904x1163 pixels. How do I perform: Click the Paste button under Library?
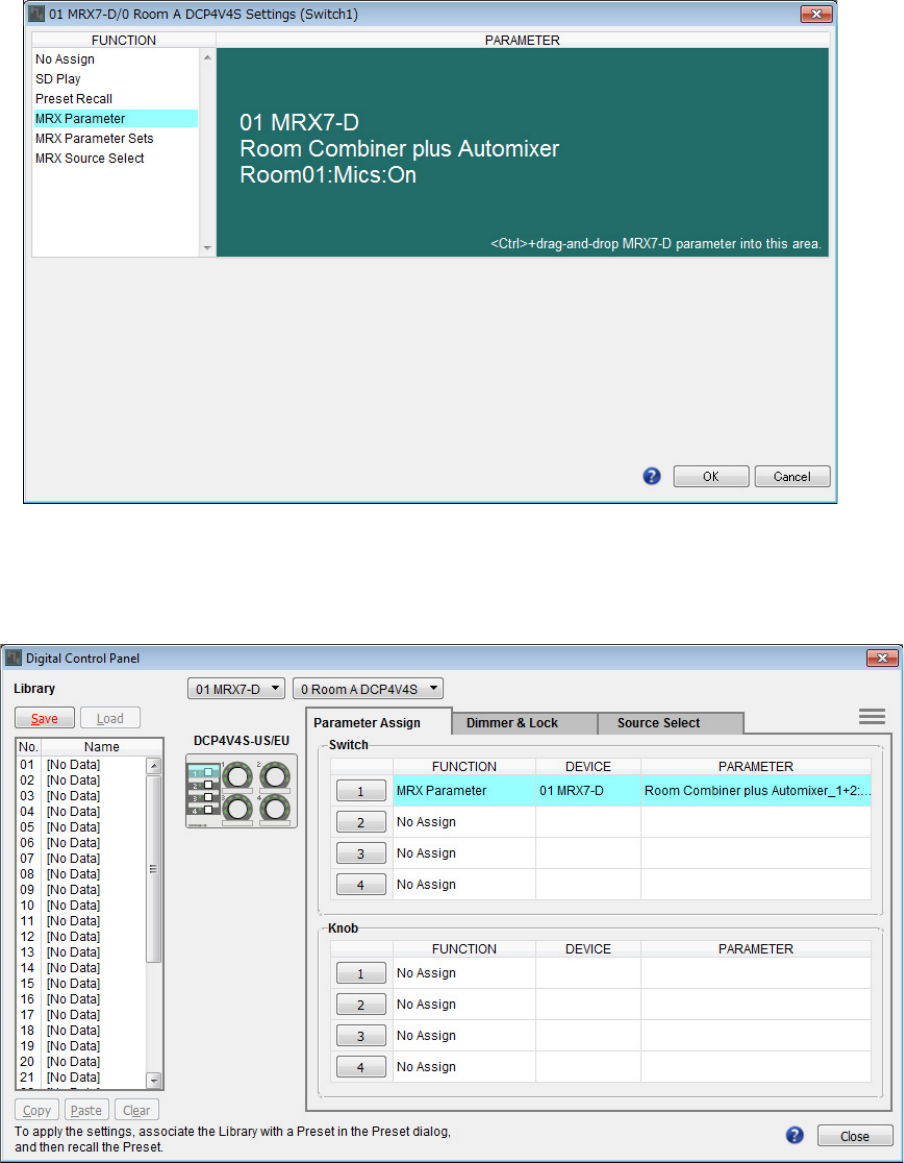click(x=87, y=1110)
